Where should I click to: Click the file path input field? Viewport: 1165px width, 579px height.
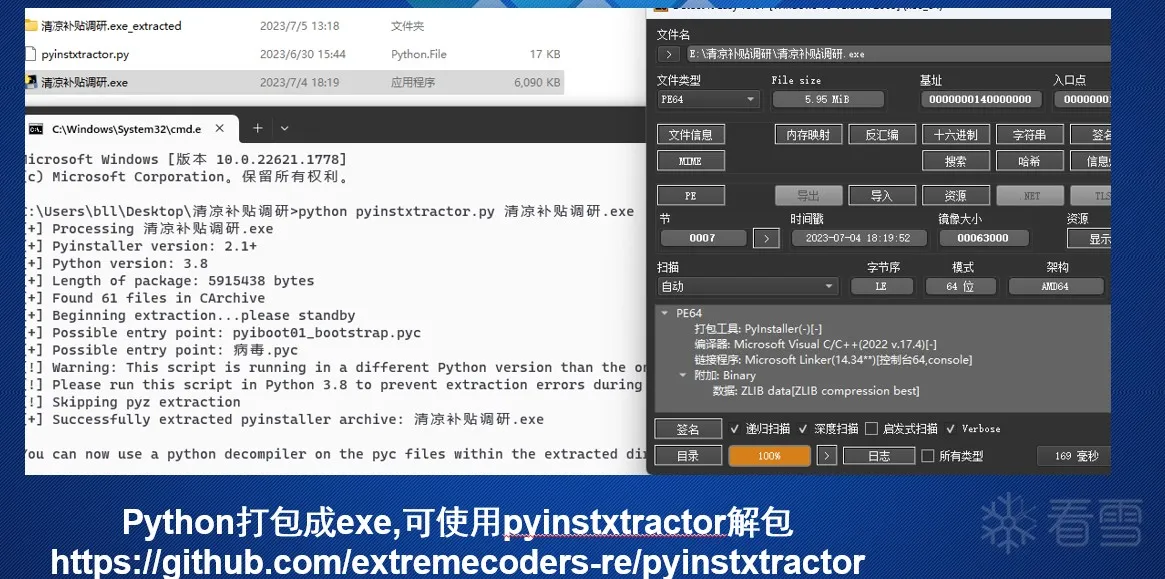(898, 54)
